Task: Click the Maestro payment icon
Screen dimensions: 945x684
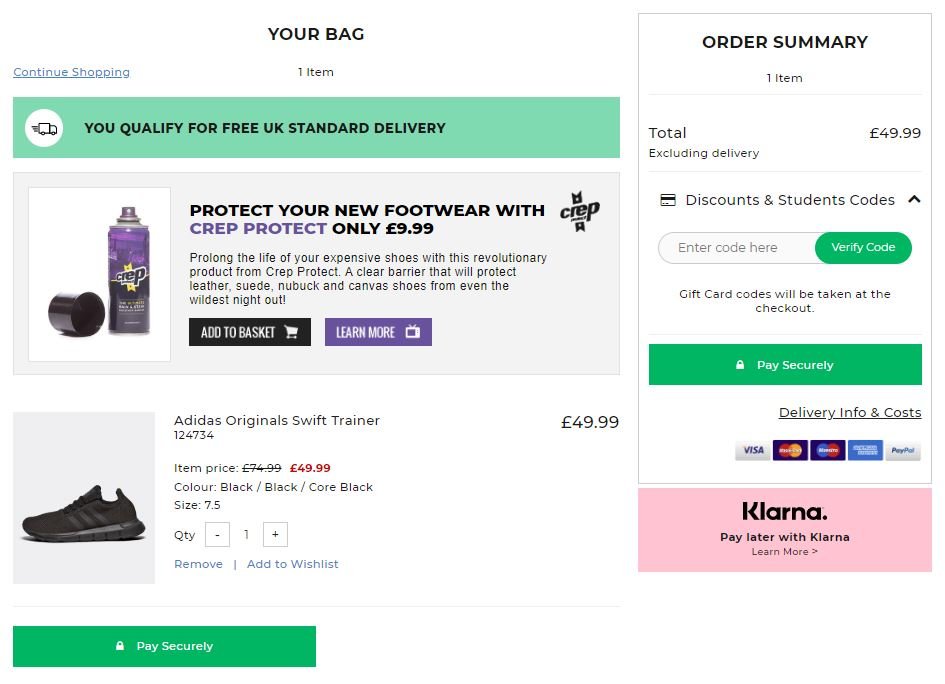Action: tap(827, 450)
